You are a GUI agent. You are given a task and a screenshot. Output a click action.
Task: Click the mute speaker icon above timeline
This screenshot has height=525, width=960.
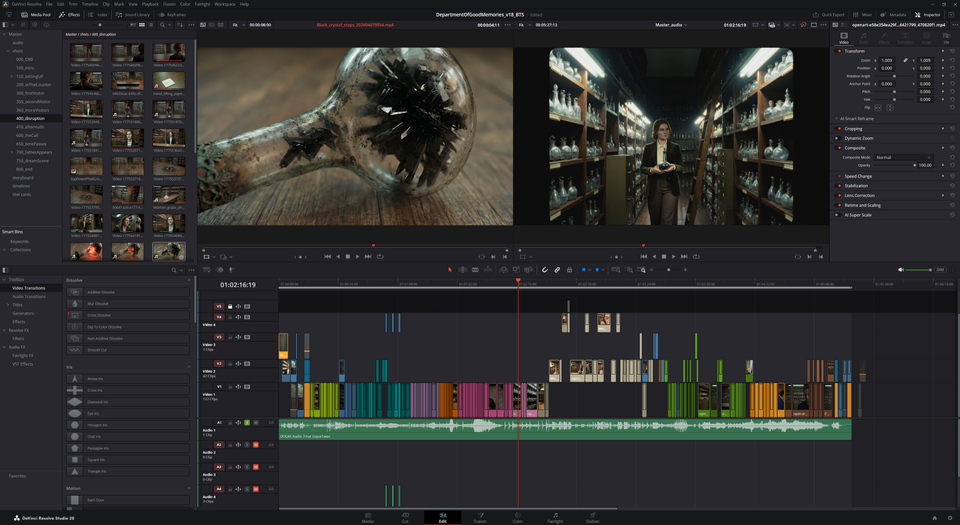901,270
